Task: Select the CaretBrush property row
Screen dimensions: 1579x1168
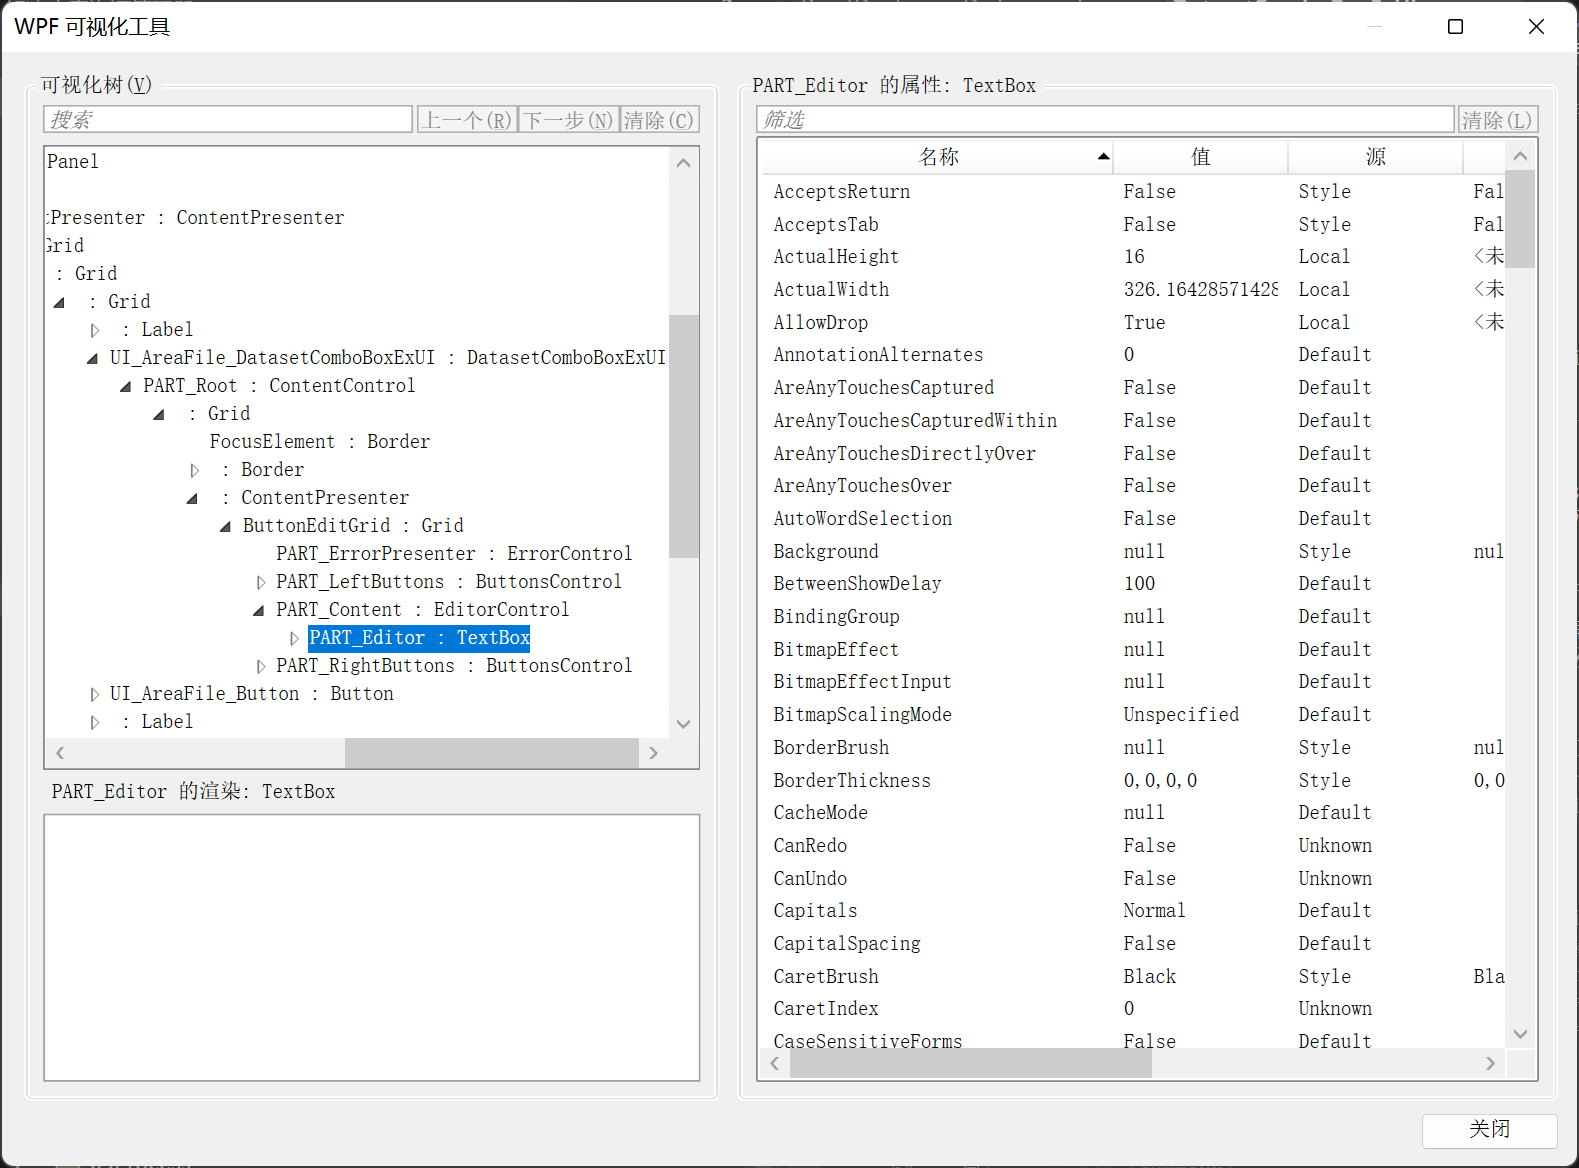Action: coord(1132,977)
